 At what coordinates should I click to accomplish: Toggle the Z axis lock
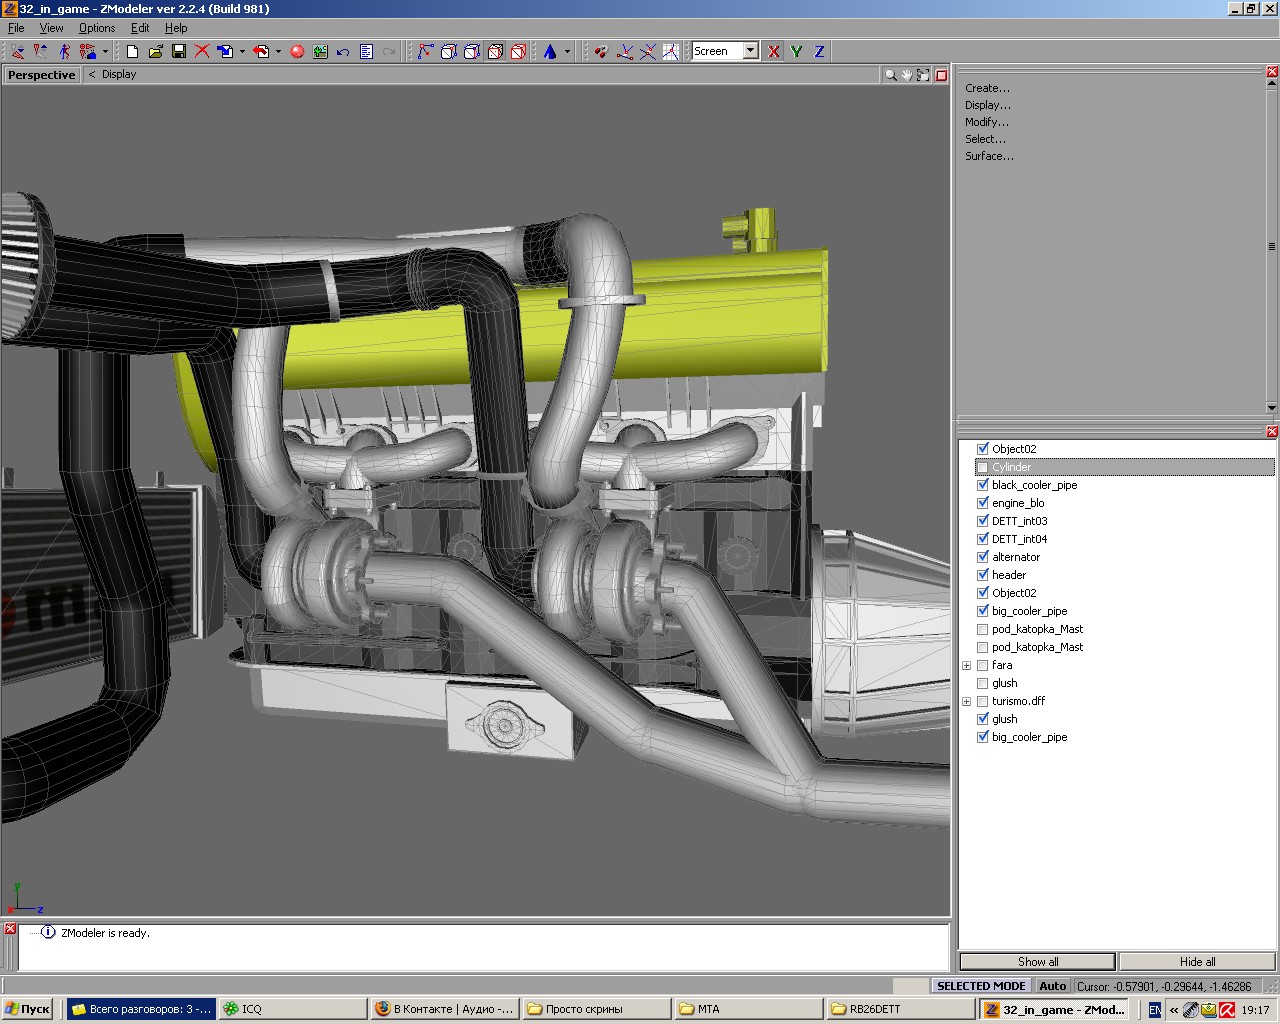(819, 51)
